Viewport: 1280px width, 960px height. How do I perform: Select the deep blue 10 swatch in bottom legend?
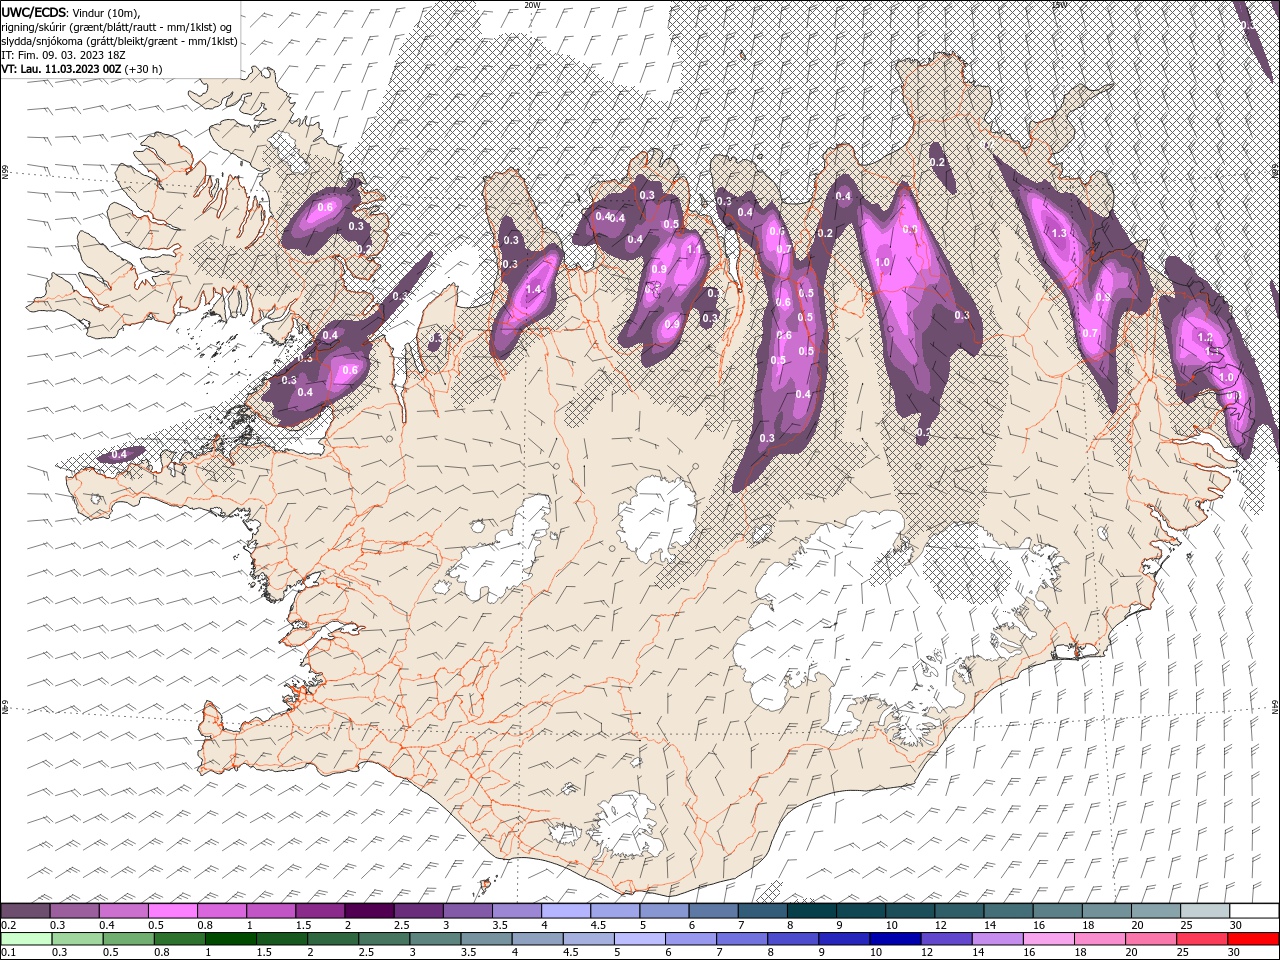coord(895,939)
